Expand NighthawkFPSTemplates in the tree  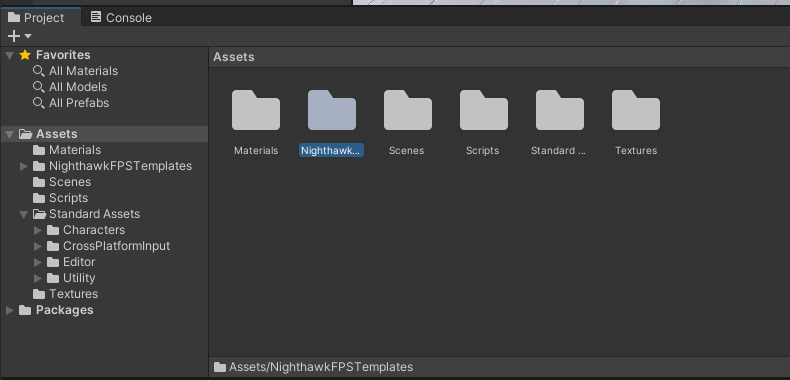point(23,166)
